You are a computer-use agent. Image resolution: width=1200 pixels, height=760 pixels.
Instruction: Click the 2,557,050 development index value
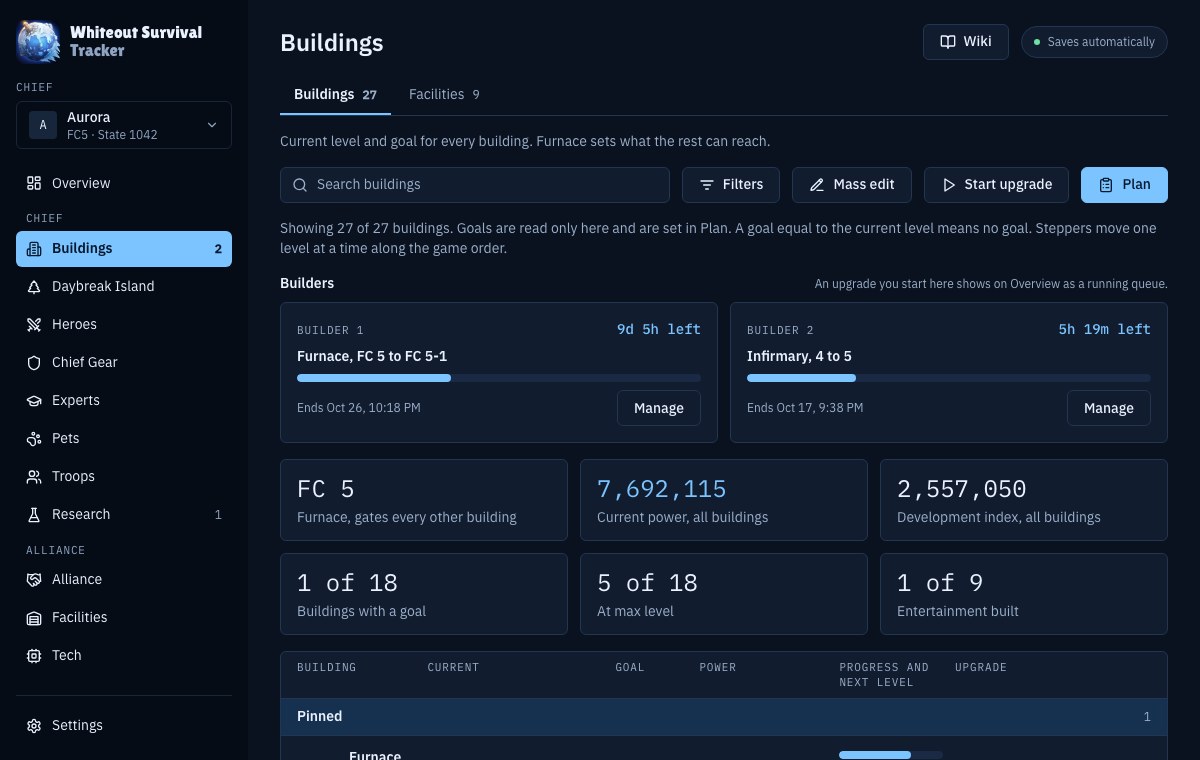point(962,489)
